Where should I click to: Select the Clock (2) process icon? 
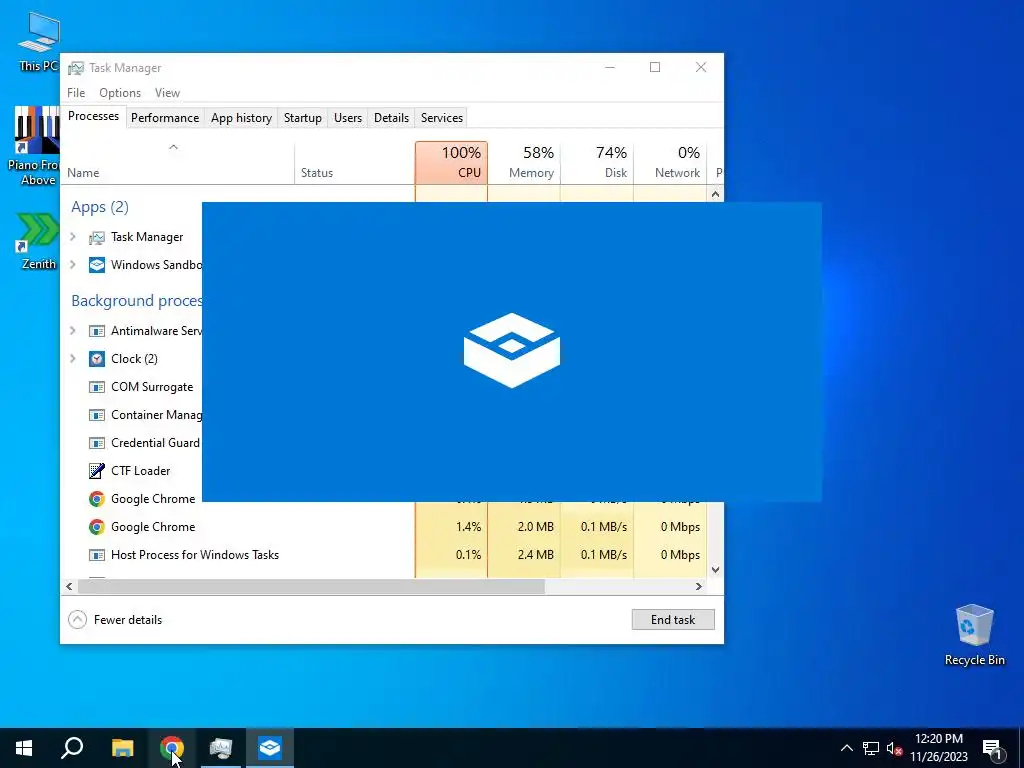click(x=97, y=359)
